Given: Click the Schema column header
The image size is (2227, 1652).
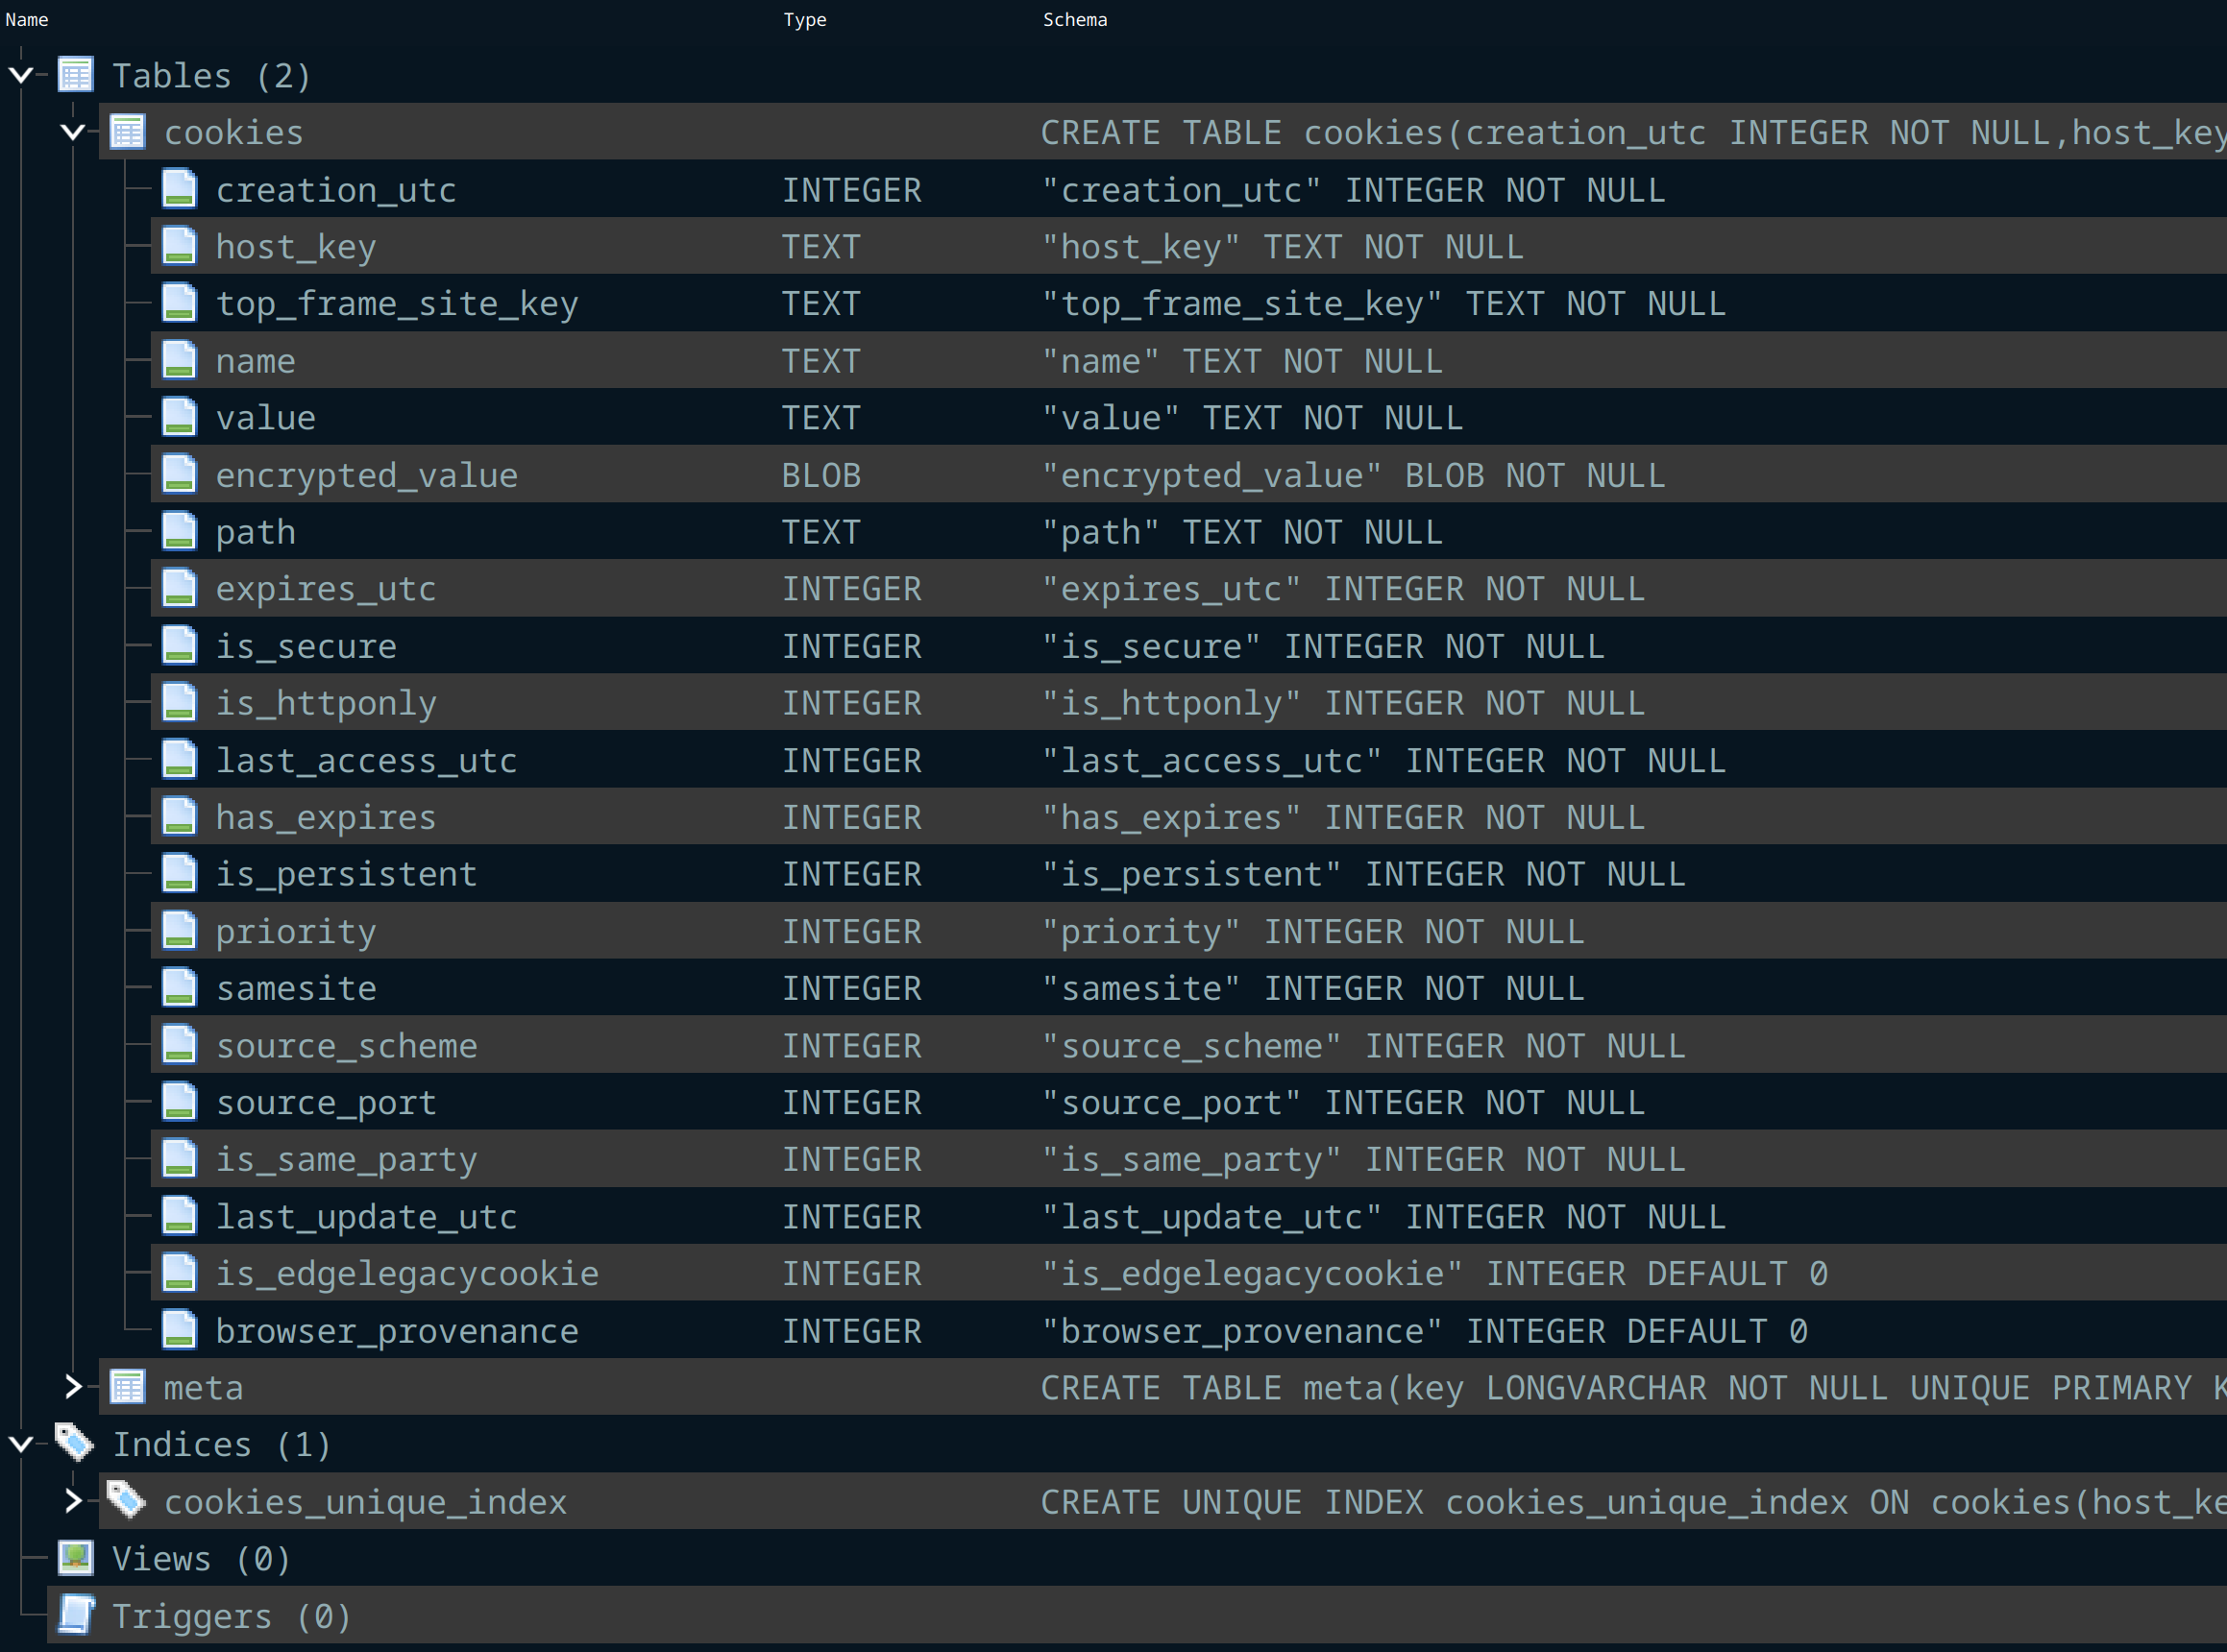Looking at the screenshot, I should (1074, 19).
